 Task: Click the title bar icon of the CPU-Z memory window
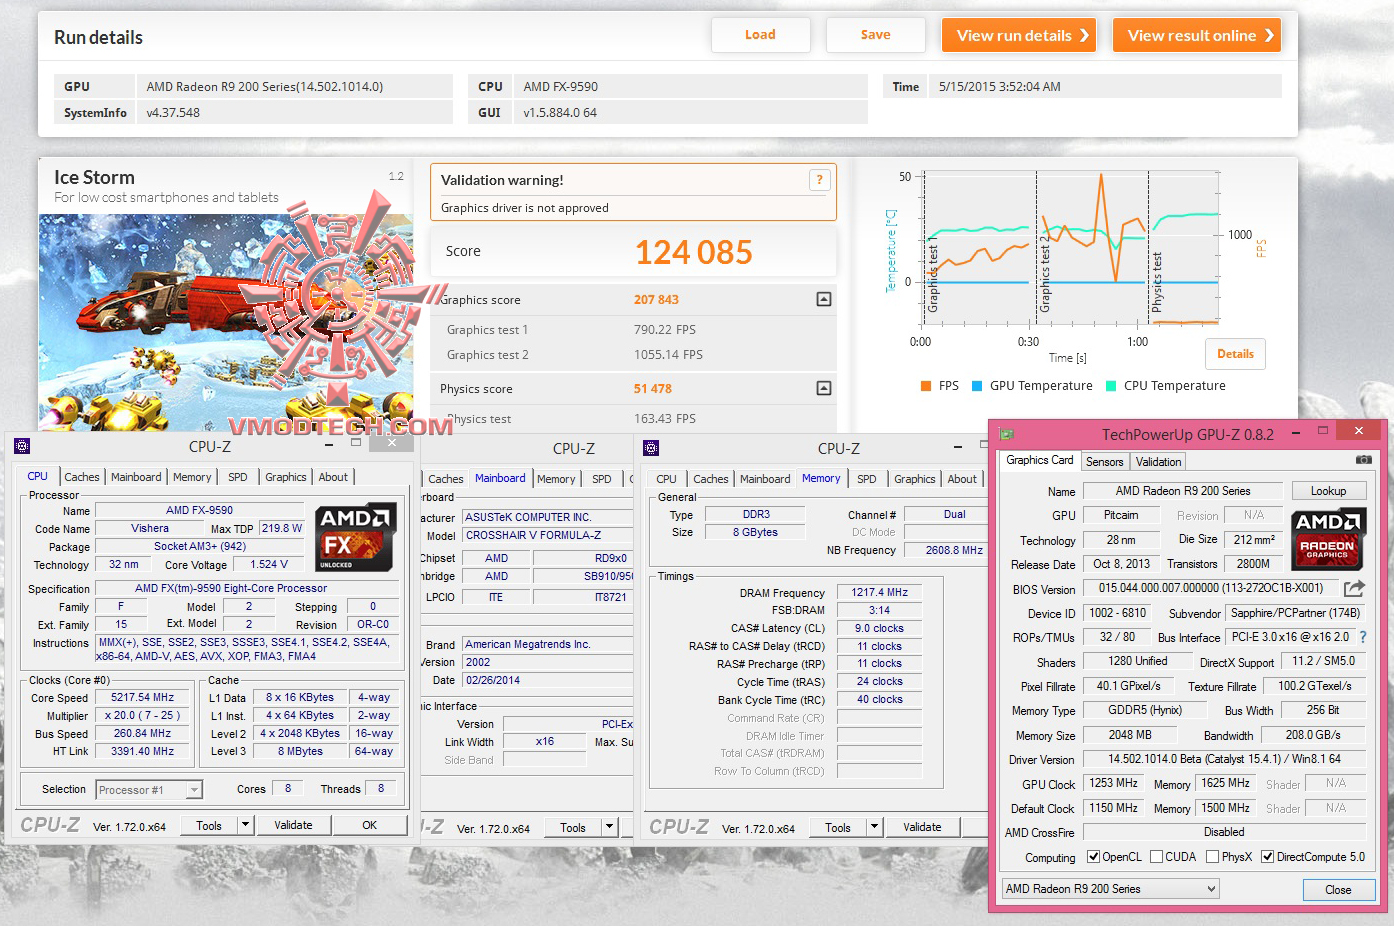[651, 448]
